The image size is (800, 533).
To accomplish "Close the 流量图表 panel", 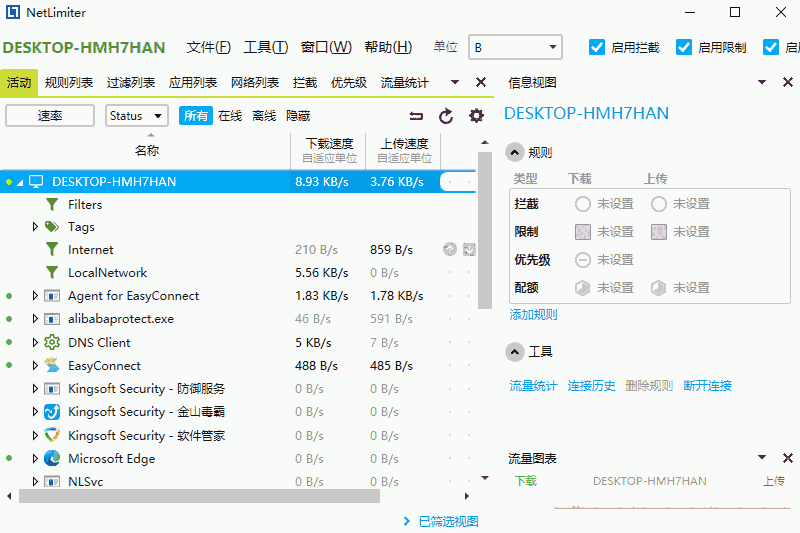I will coord(788,458).
